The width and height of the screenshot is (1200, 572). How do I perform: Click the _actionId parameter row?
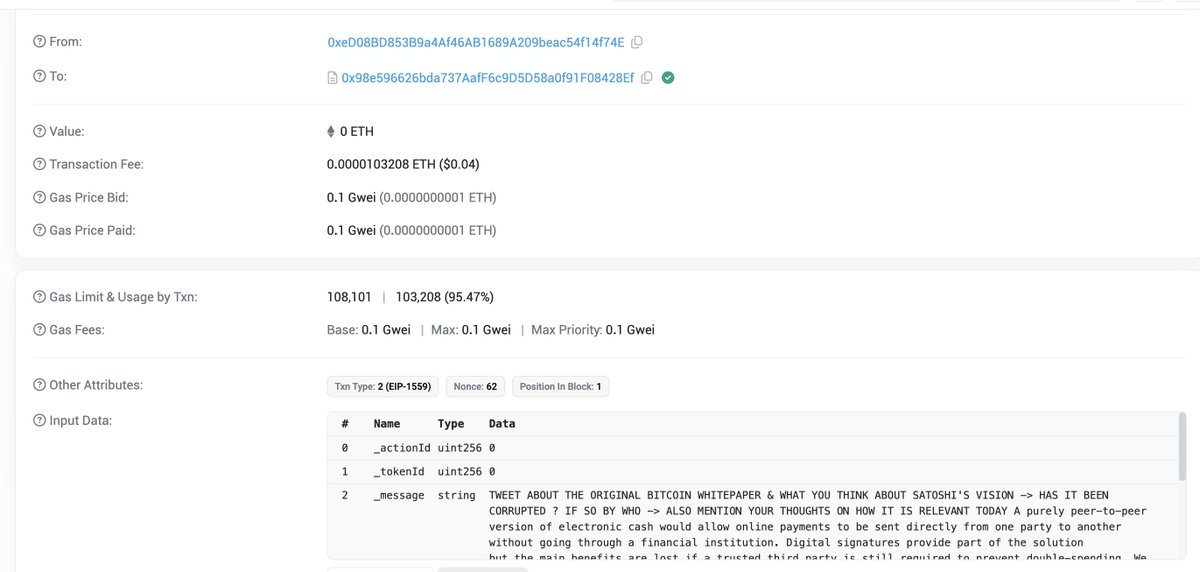click(x=752, y=448)
